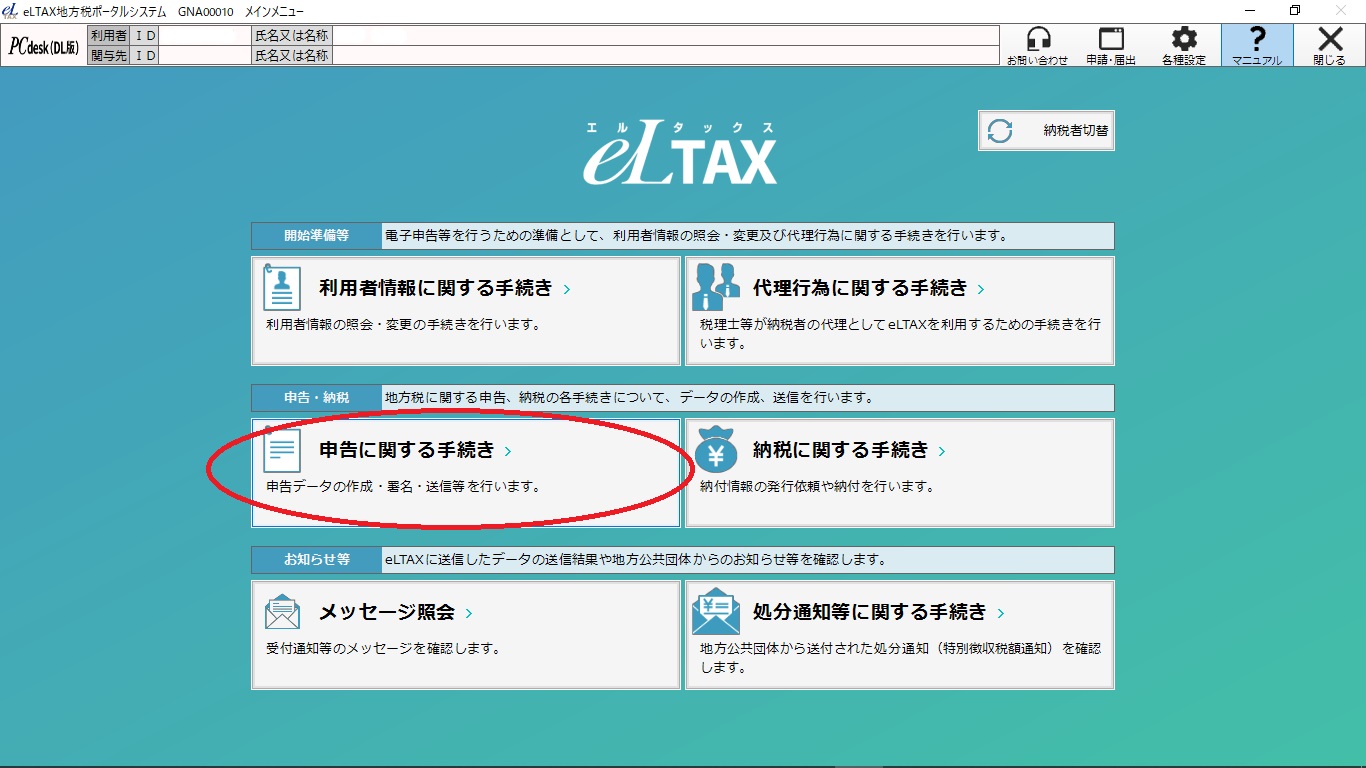Viewport: 1366px width, 768px height.
Task: Click the user document icon for 利用者情報
Action: click(282, 288)
